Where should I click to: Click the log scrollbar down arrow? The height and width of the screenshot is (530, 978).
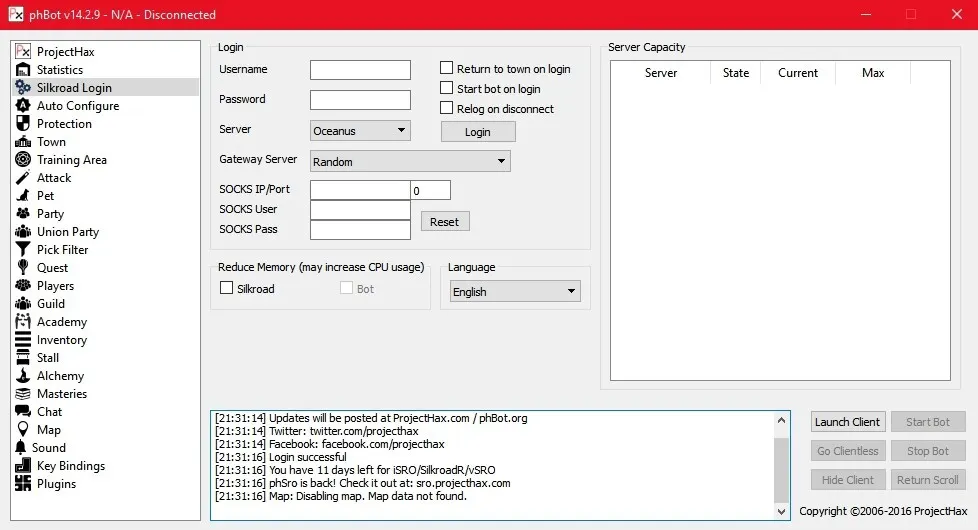pyautogui.click(x=781, y=512)
